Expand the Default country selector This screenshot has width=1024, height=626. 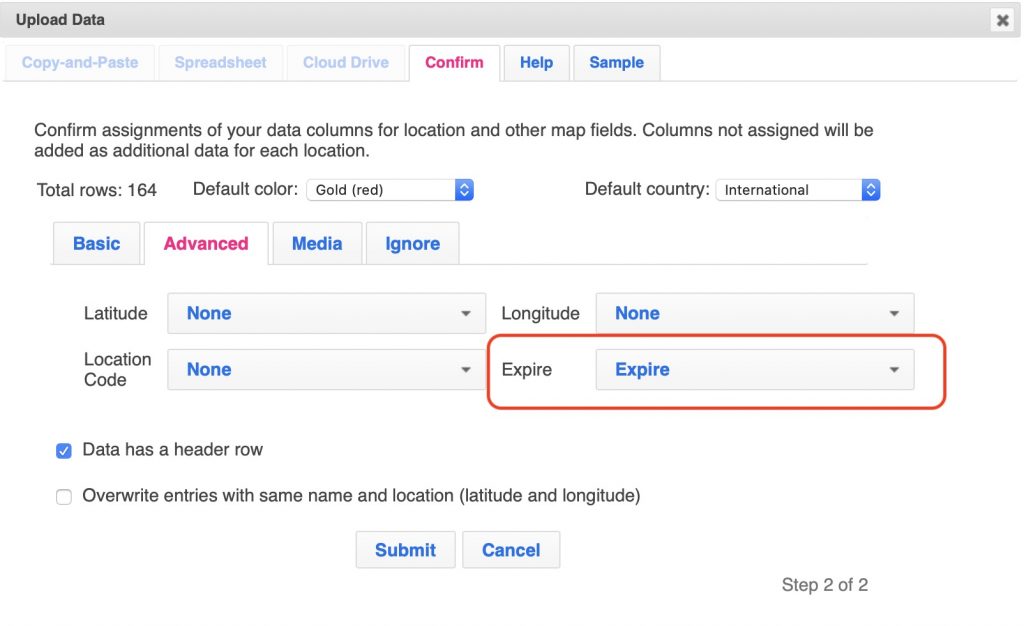(x=797, y=189)
